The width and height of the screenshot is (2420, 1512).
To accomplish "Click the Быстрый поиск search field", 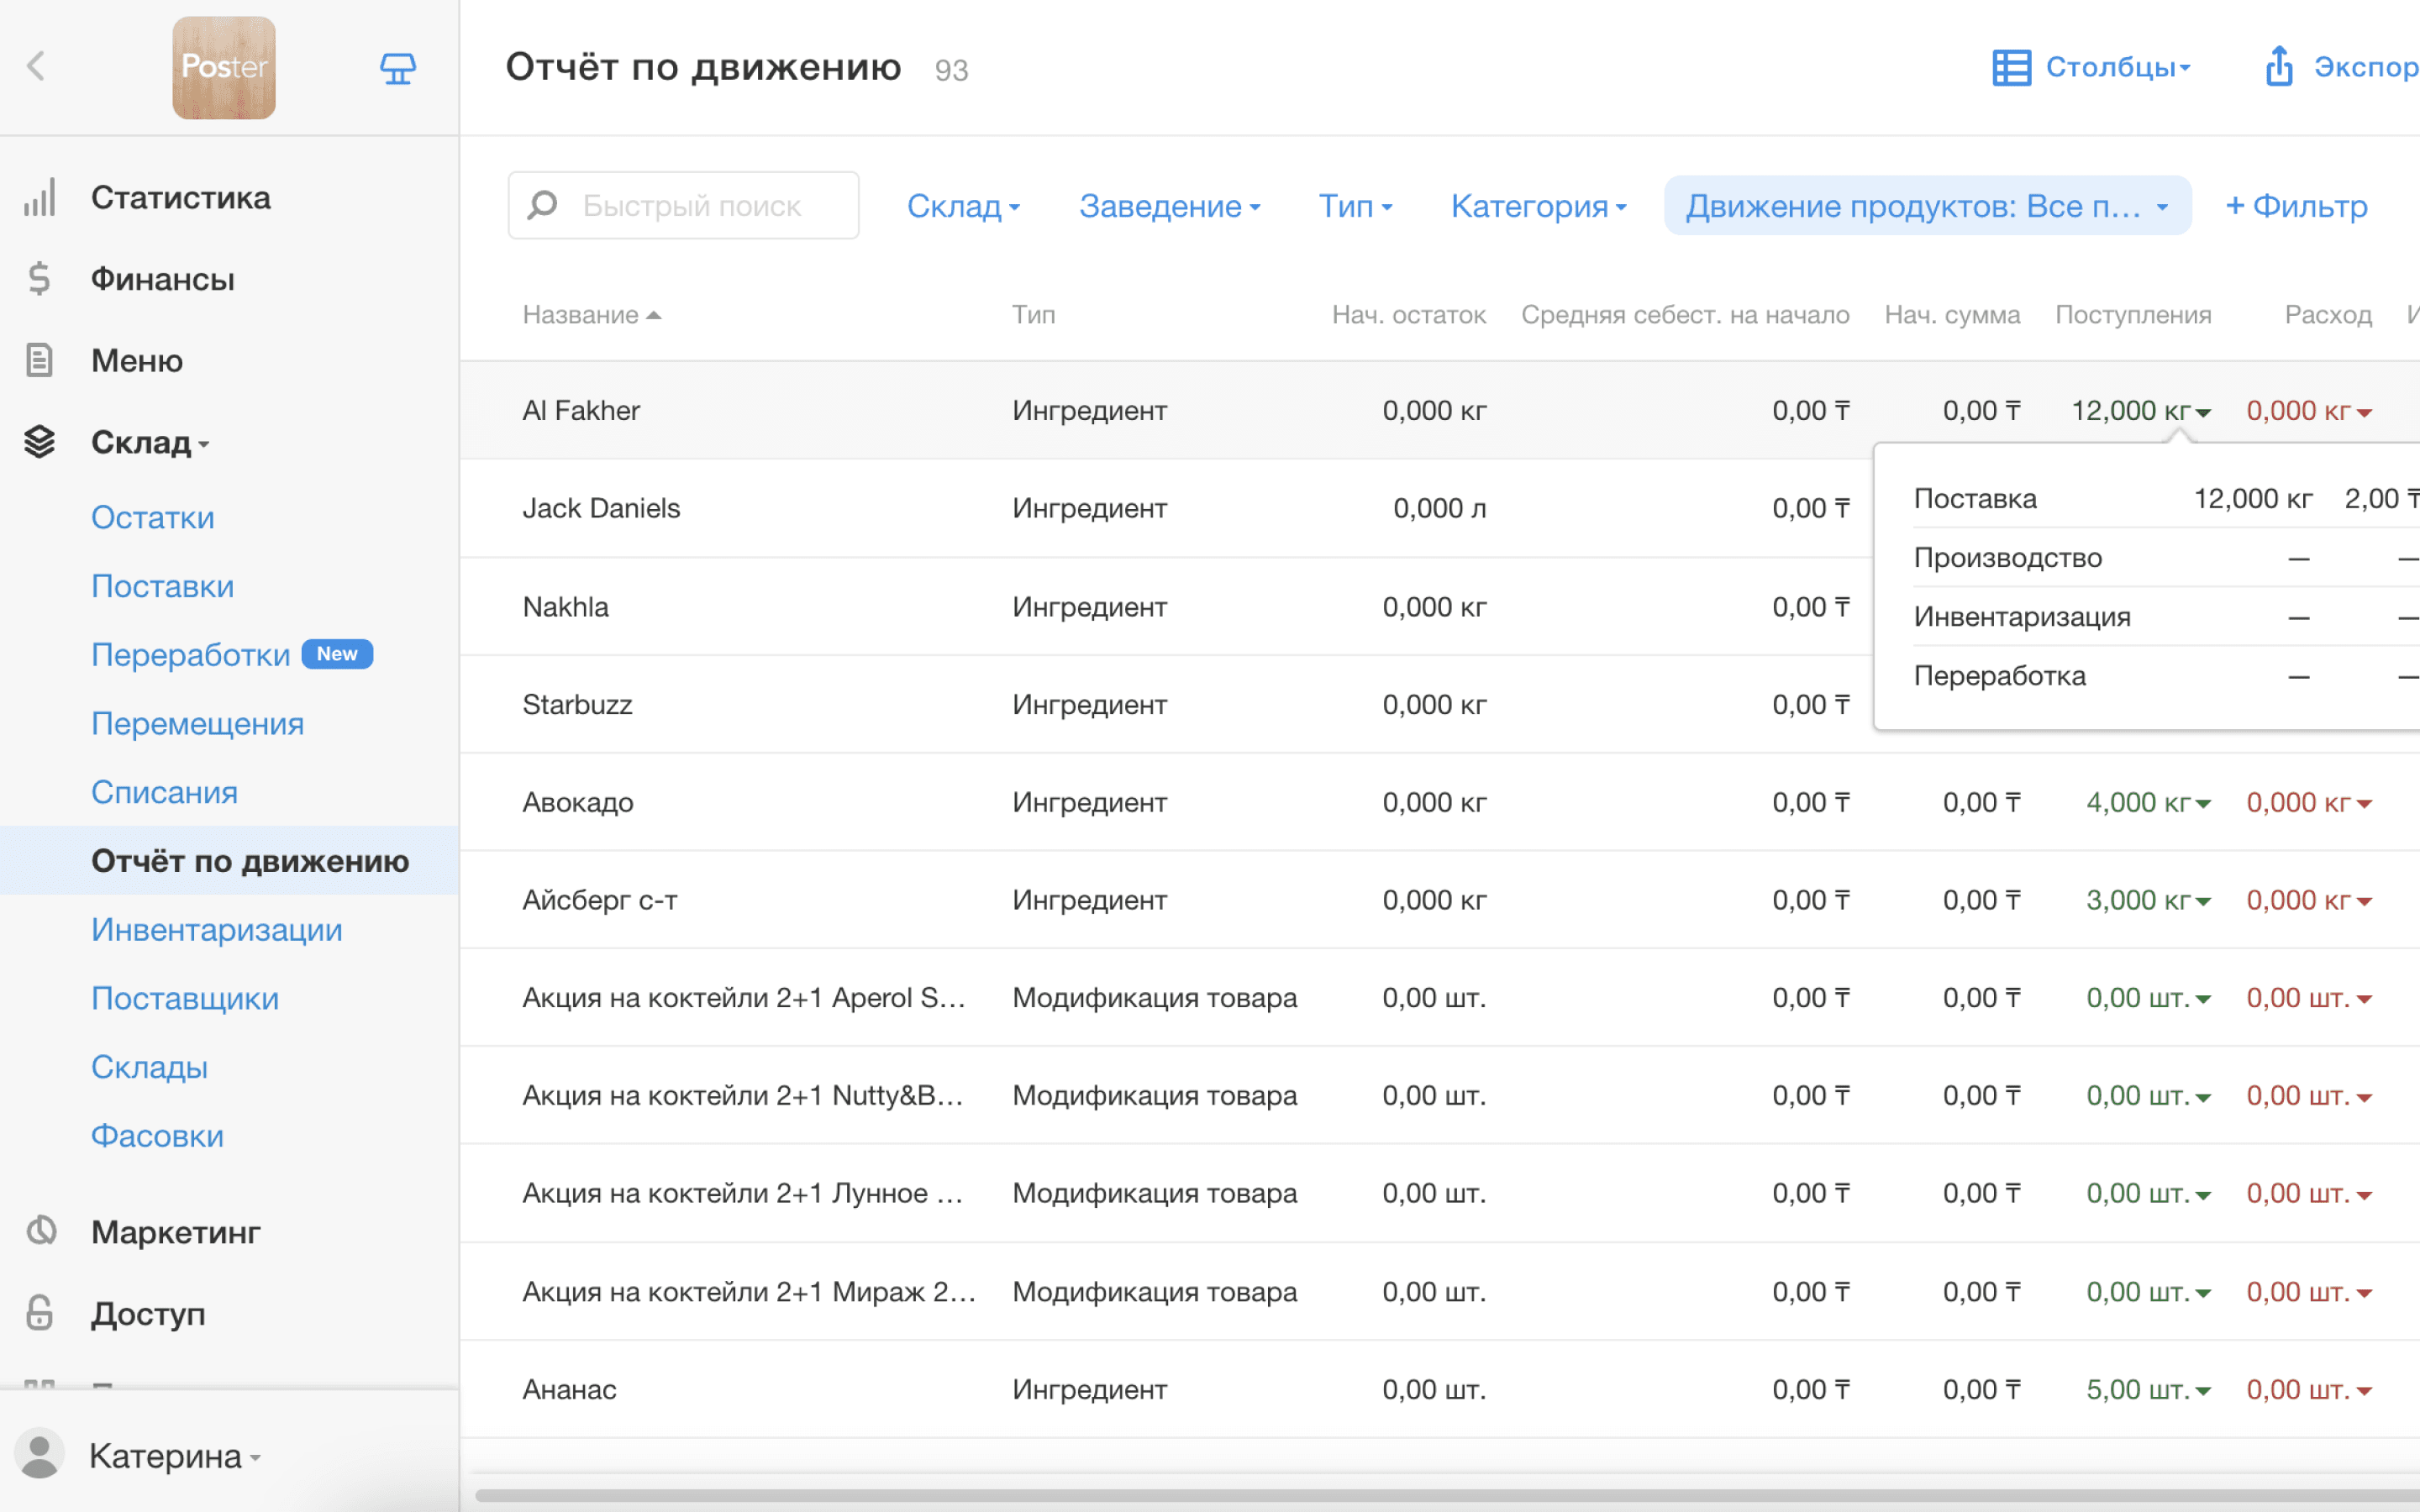I will click(x=683, y=205).
